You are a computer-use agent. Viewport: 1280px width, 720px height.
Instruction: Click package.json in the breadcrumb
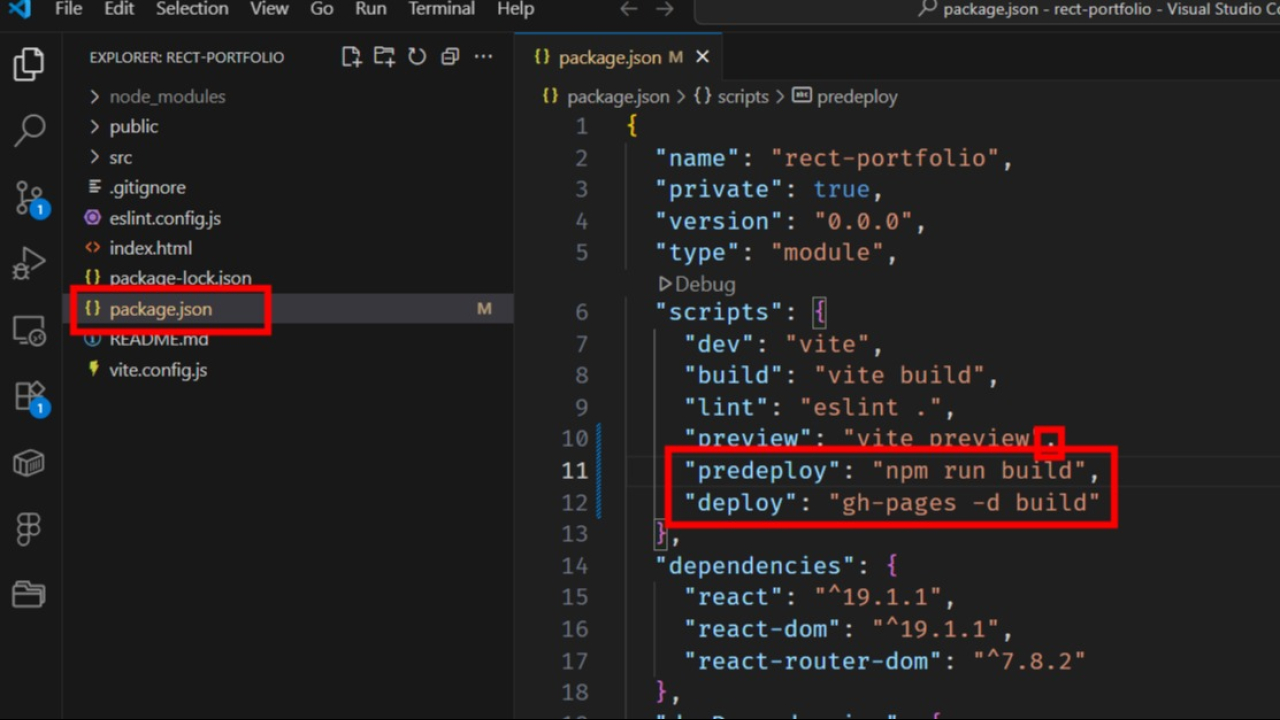pyautogui.click(x=617, y=97)
